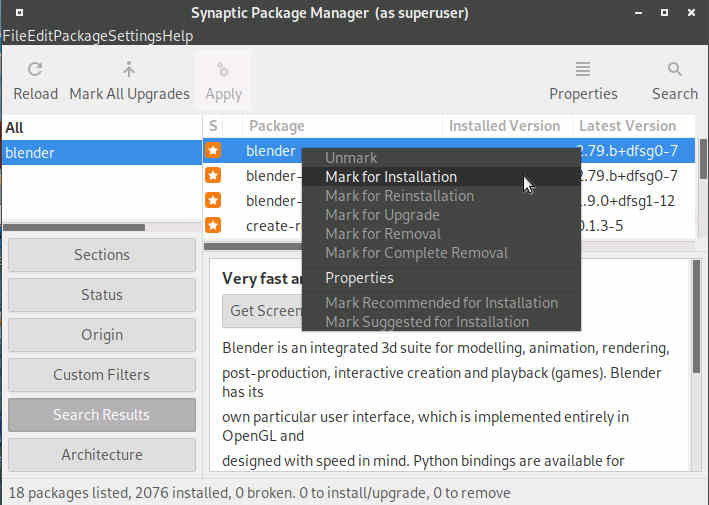709x505 pixels.
Task: Maximize the Synaptic window
Action: point(664,13)
